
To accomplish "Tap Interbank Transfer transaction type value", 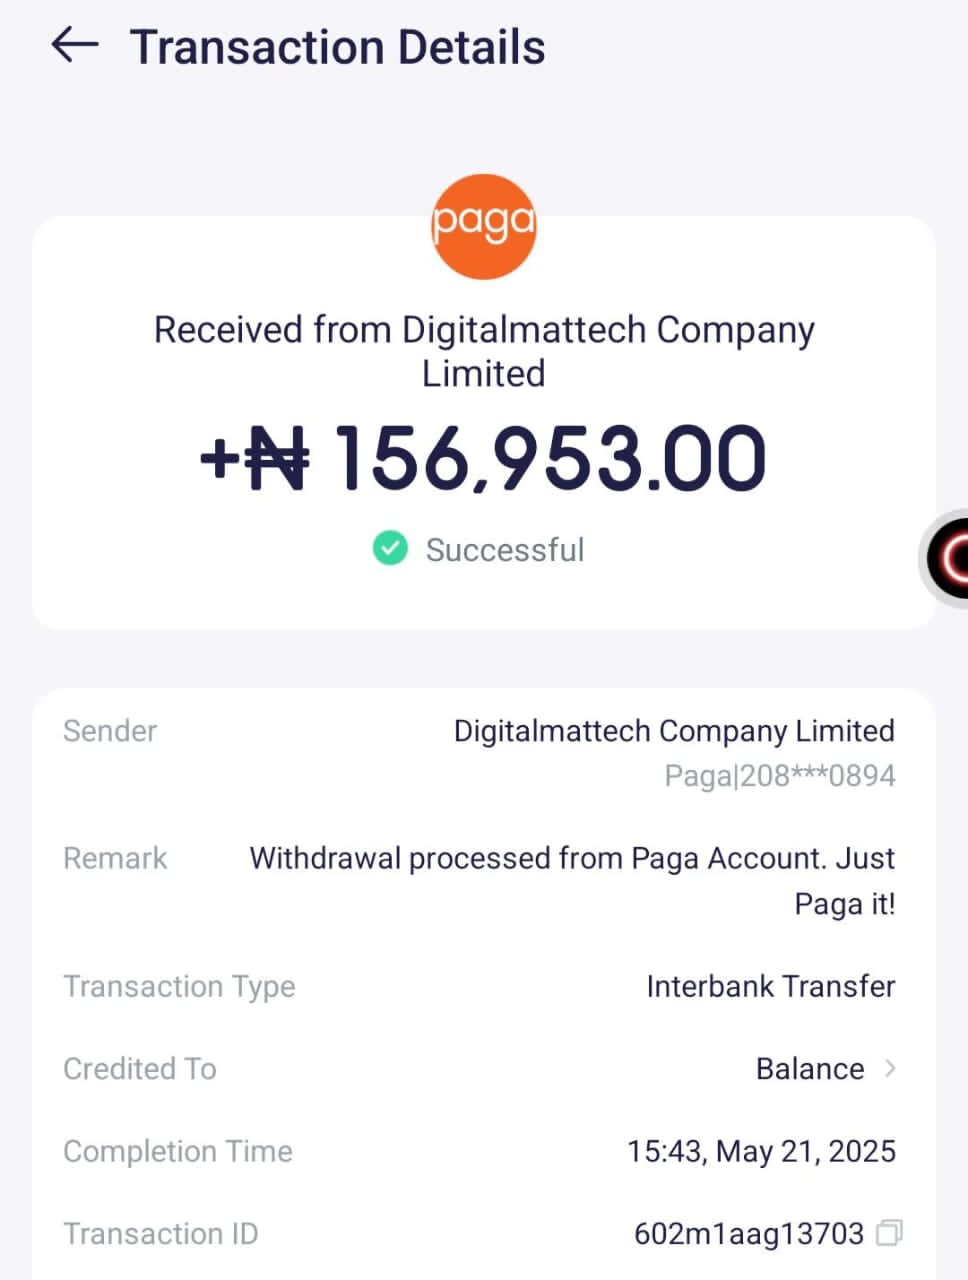I will point(771,987).
